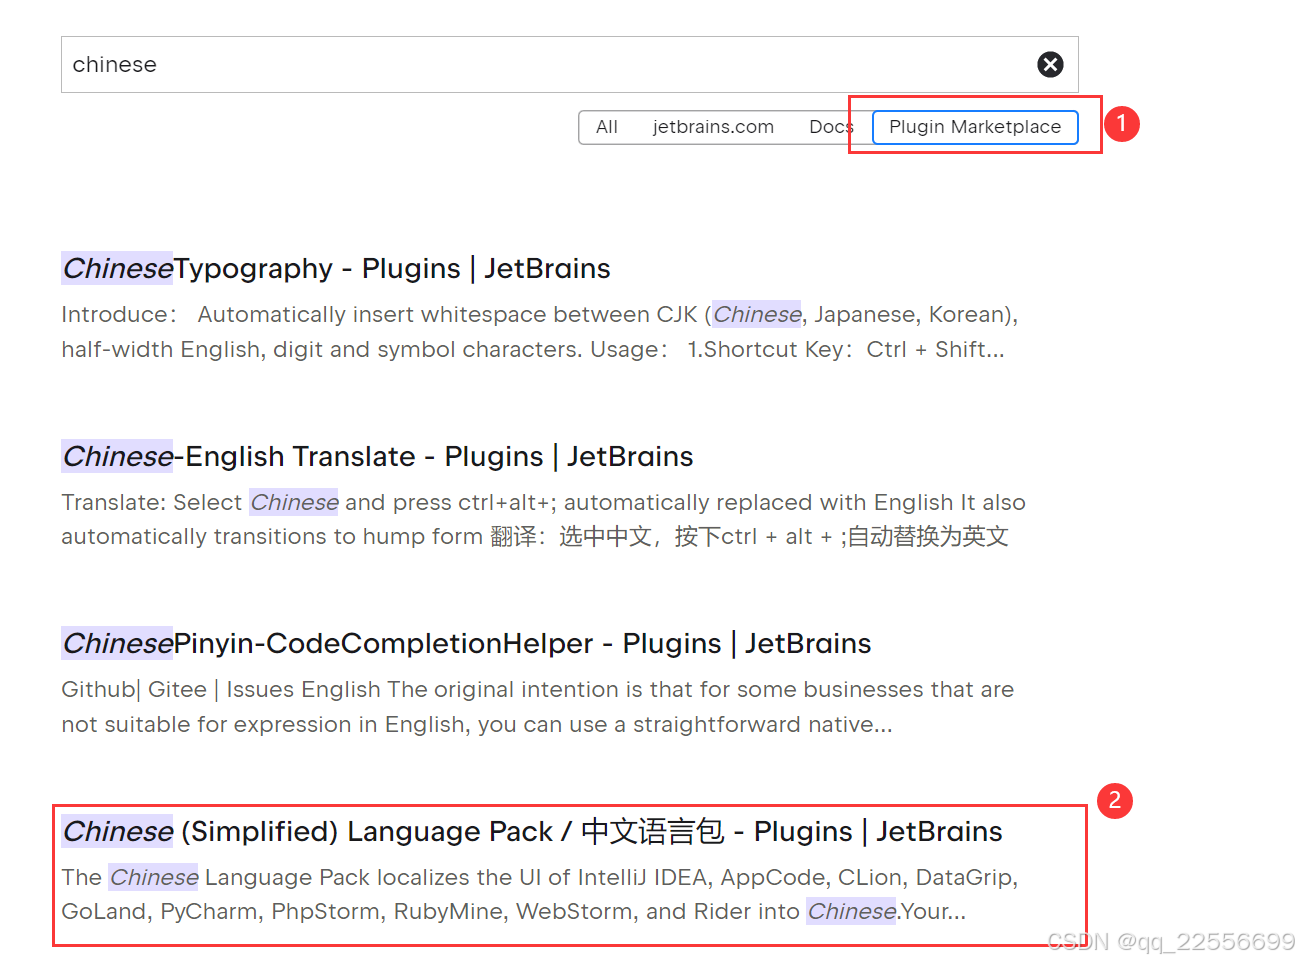Click the description beginning "Github| Gitee | Issues English"

tap(537, 707)
